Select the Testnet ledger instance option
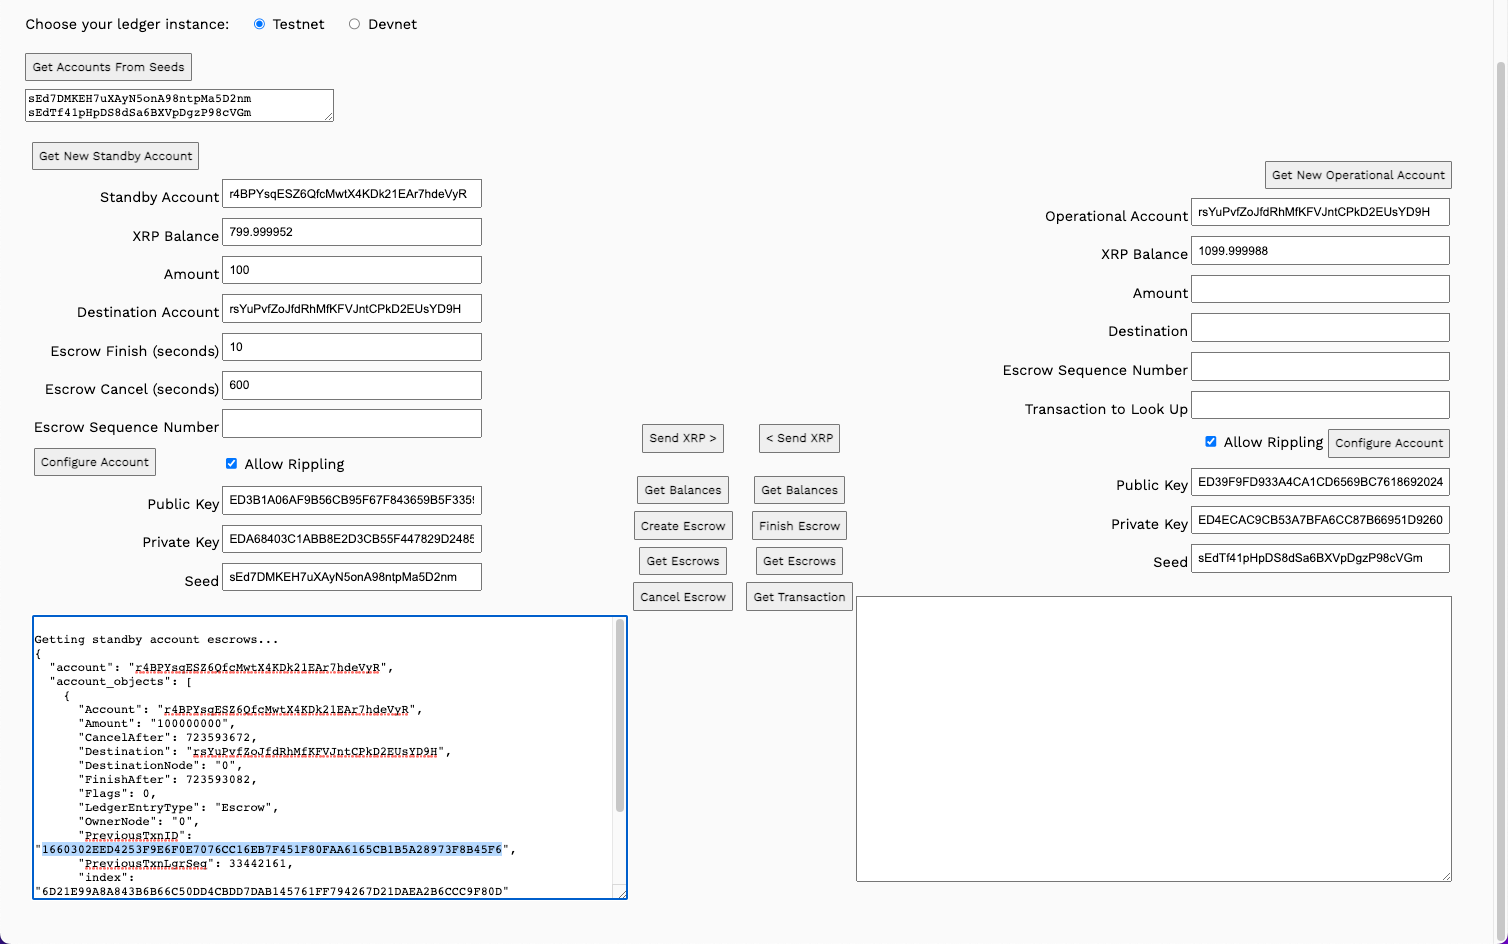 [259, 23]
